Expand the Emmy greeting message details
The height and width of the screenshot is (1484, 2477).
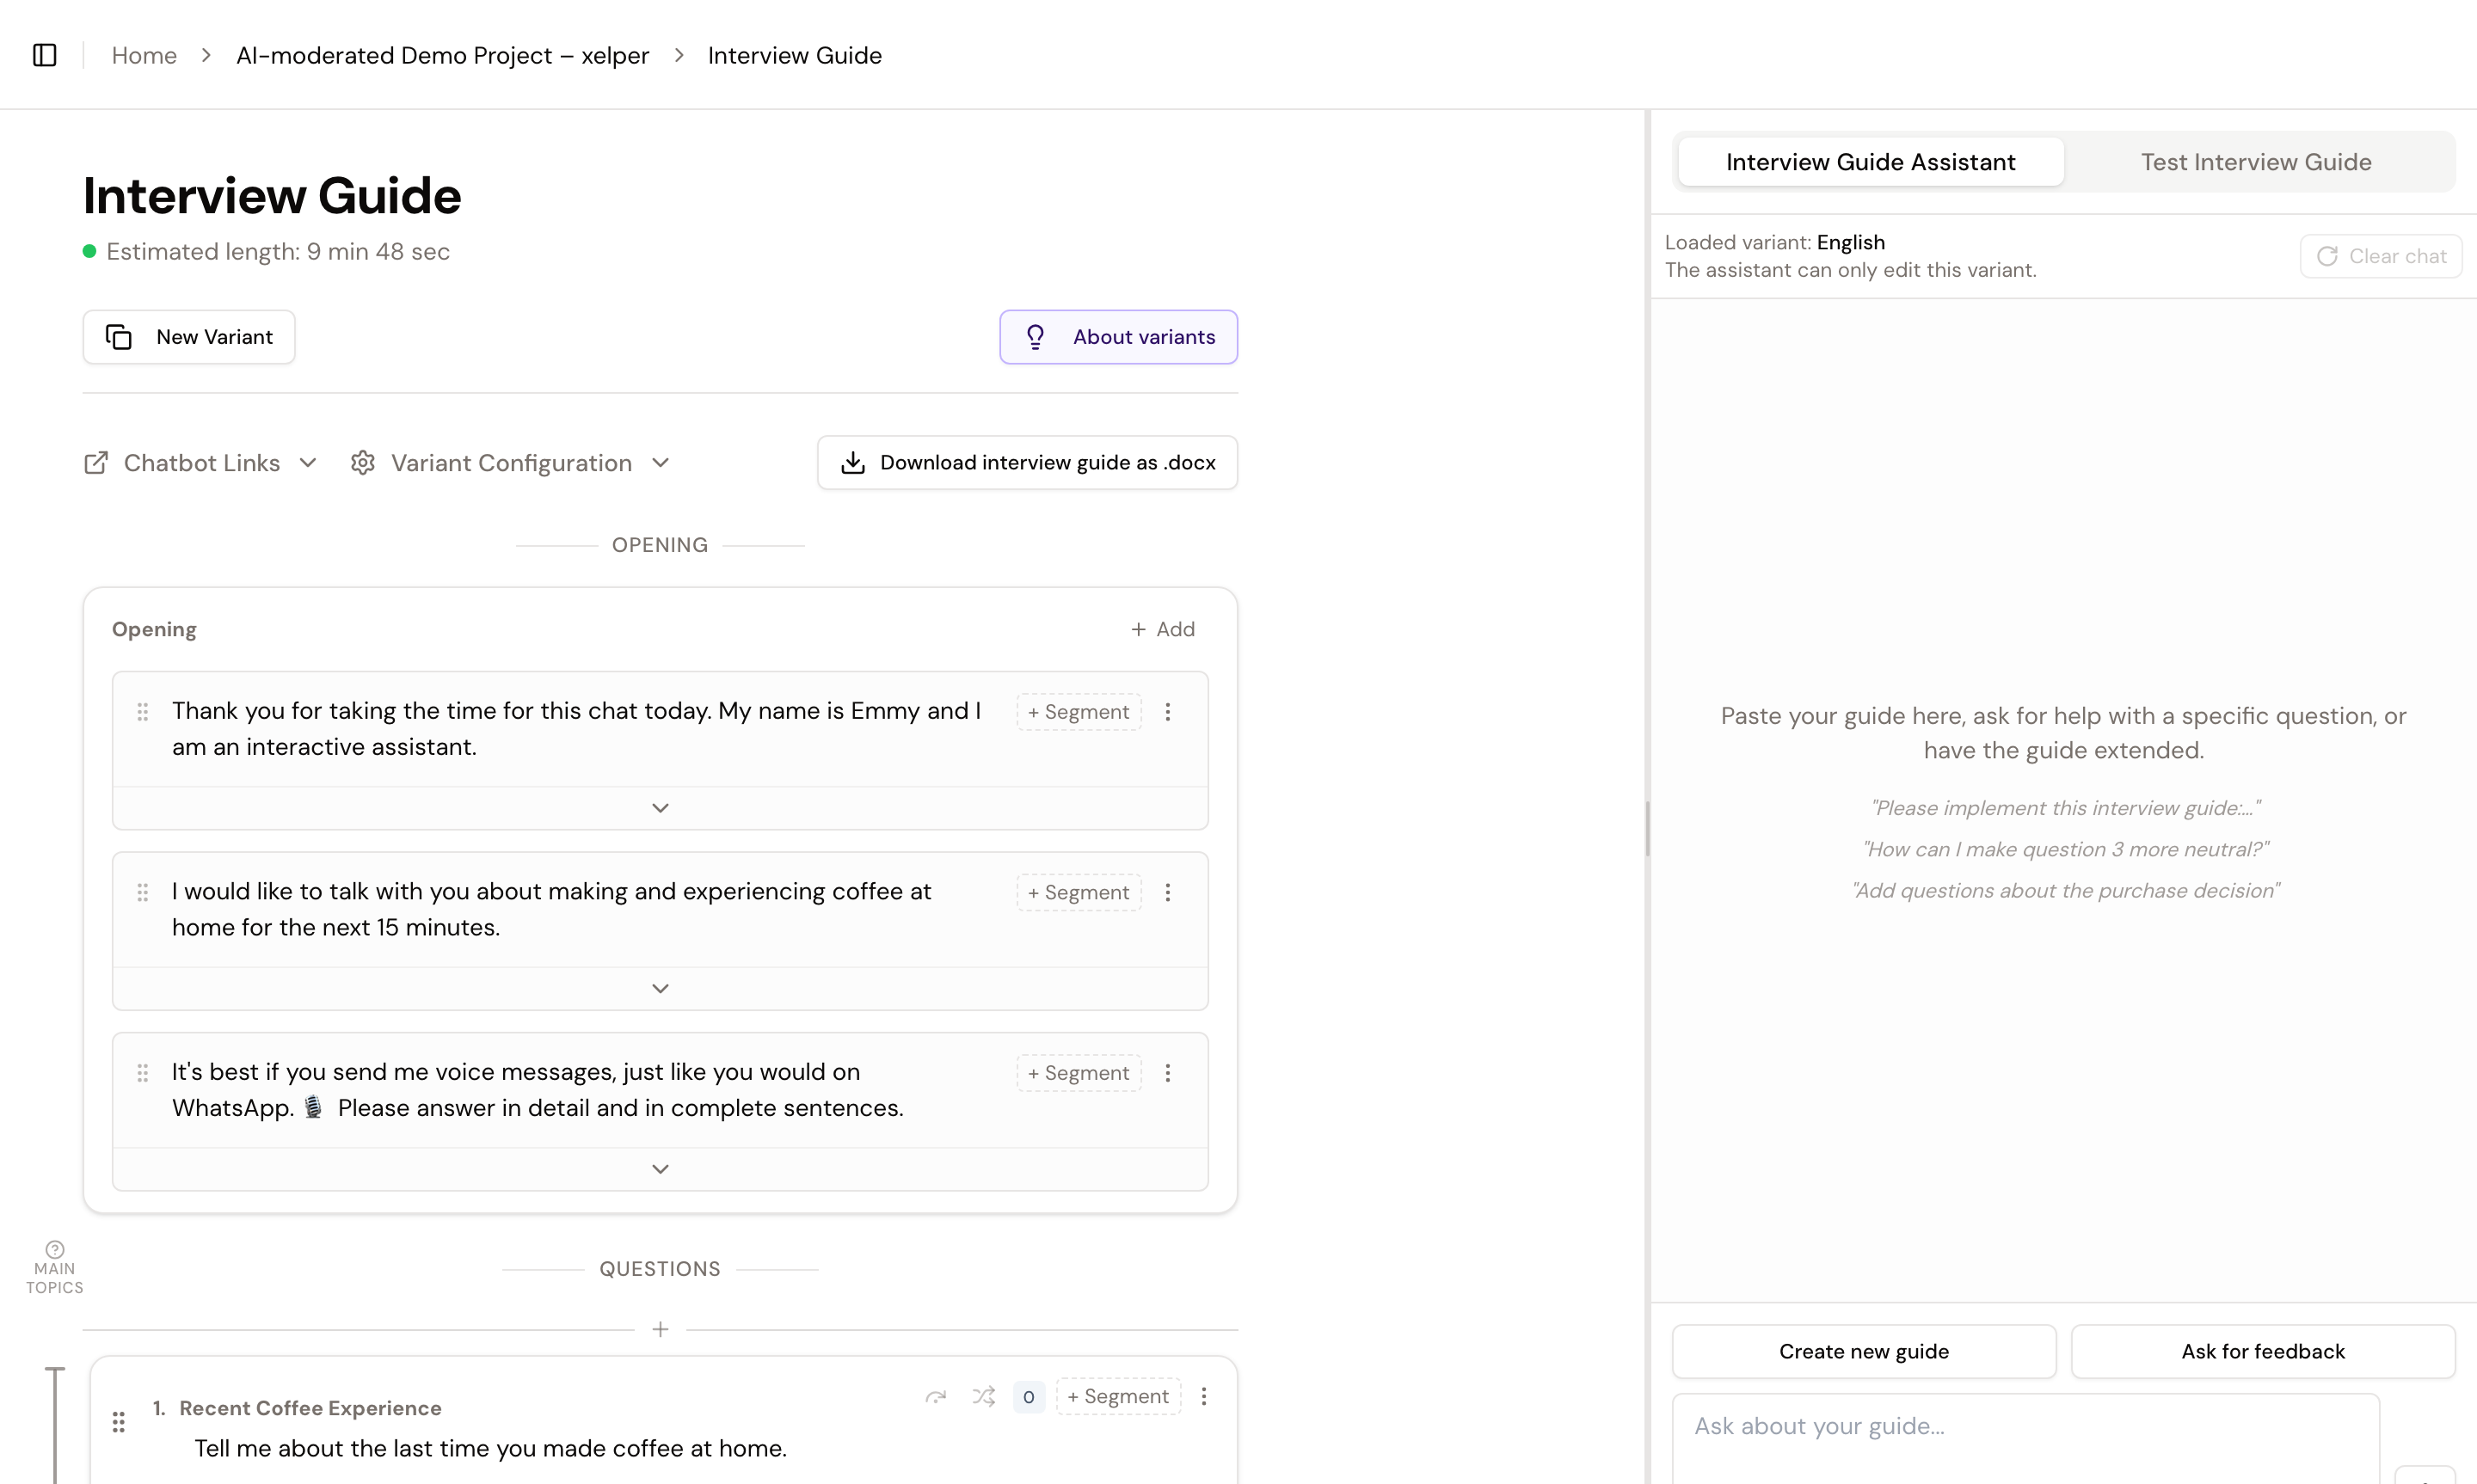[x=660, y=808]
